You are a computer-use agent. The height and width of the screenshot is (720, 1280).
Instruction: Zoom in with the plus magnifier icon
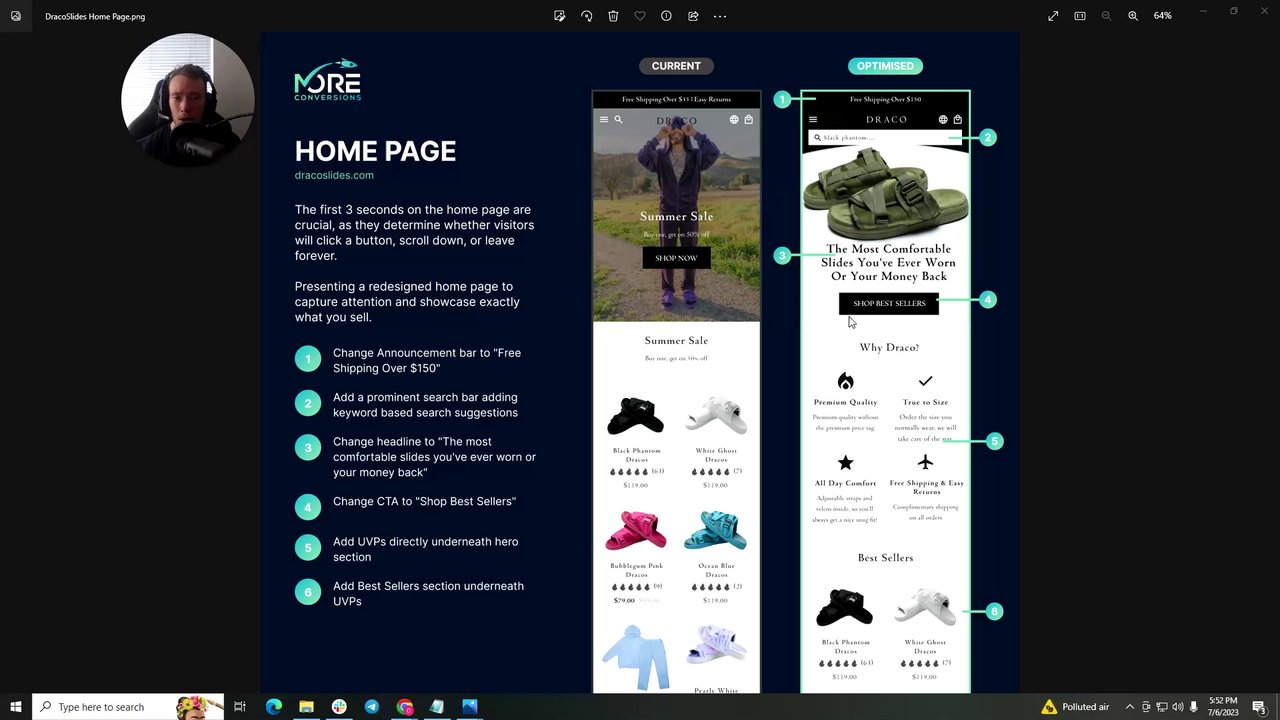pyautogui.click(x=1133, y=16)
